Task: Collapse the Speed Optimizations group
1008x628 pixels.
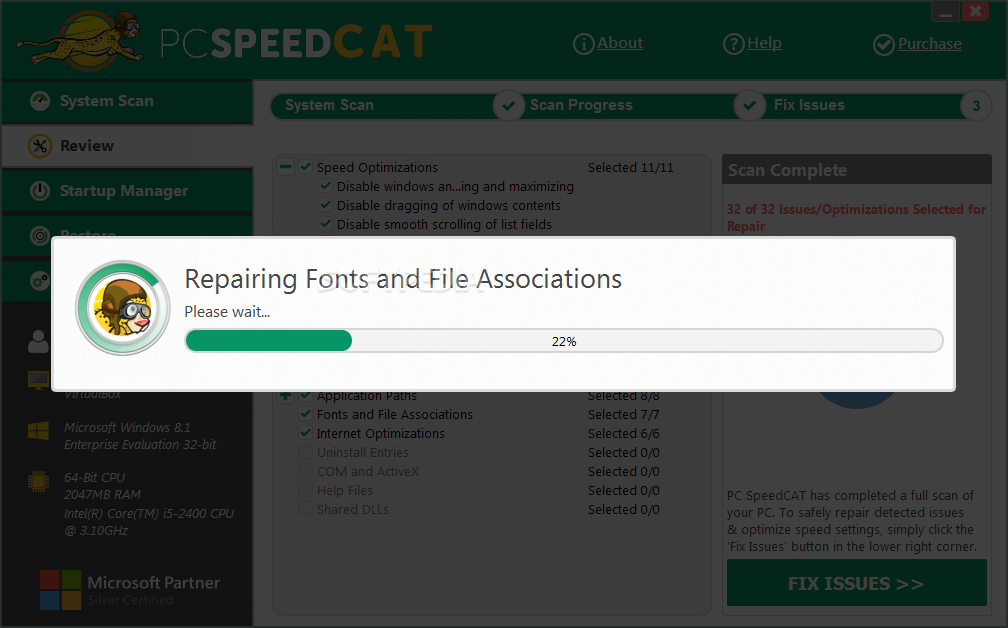Action: click(285, 167)
